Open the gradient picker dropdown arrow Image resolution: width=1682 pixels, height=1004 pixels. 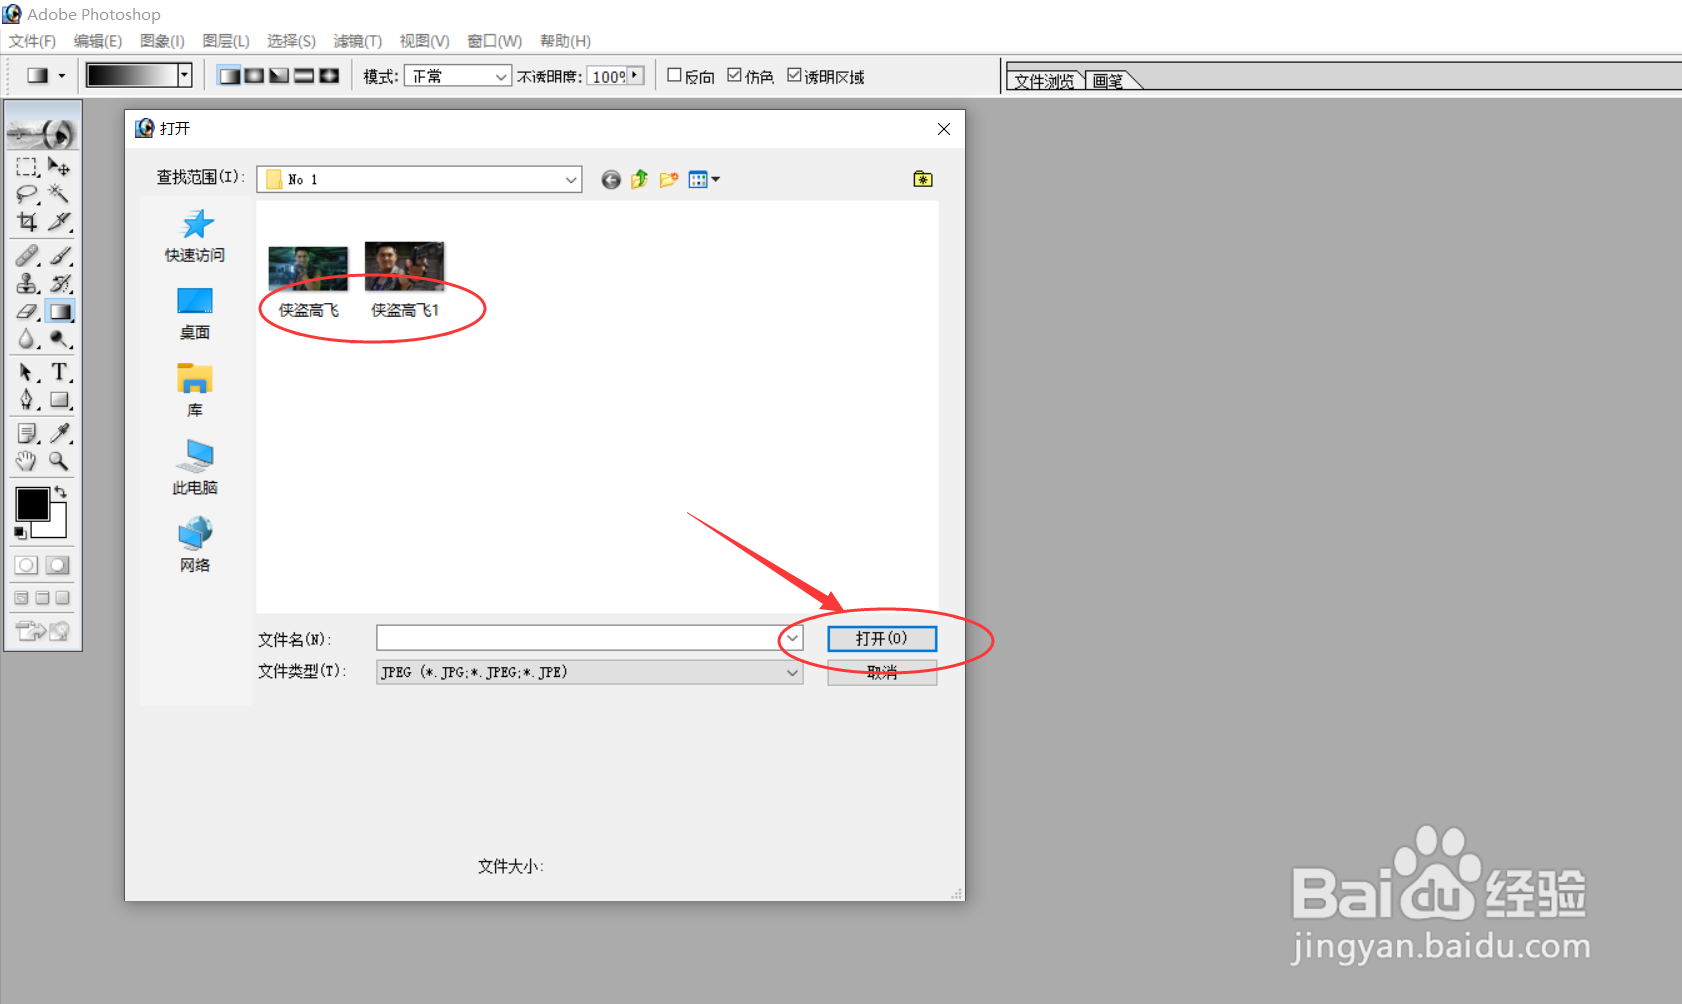coord(185,76)
